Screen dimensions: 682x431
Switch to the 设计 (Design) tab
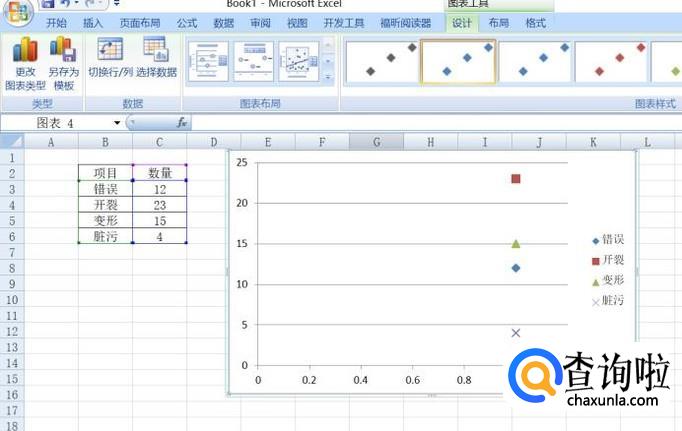point(462,23)
